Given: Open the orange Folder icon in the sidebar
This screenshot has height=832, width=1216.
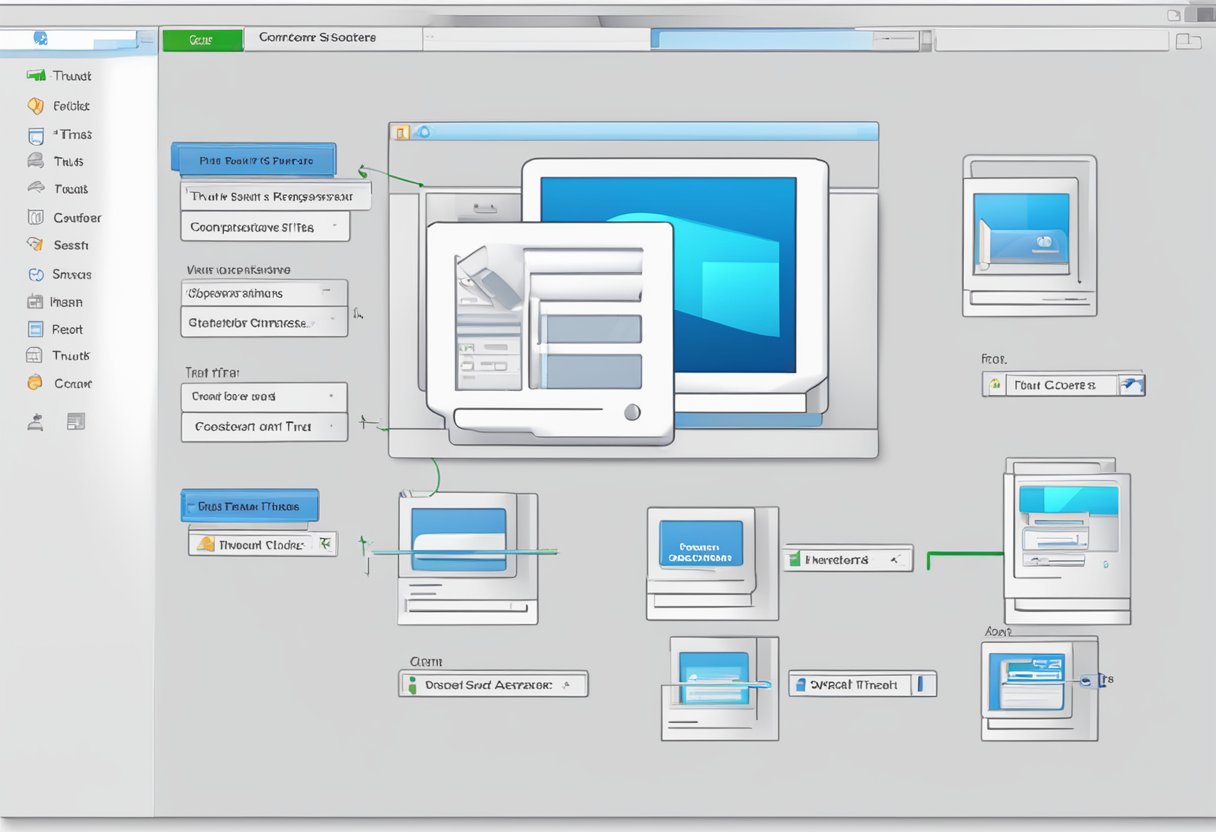Looking at the screenshot, I should tap(36, 105).
